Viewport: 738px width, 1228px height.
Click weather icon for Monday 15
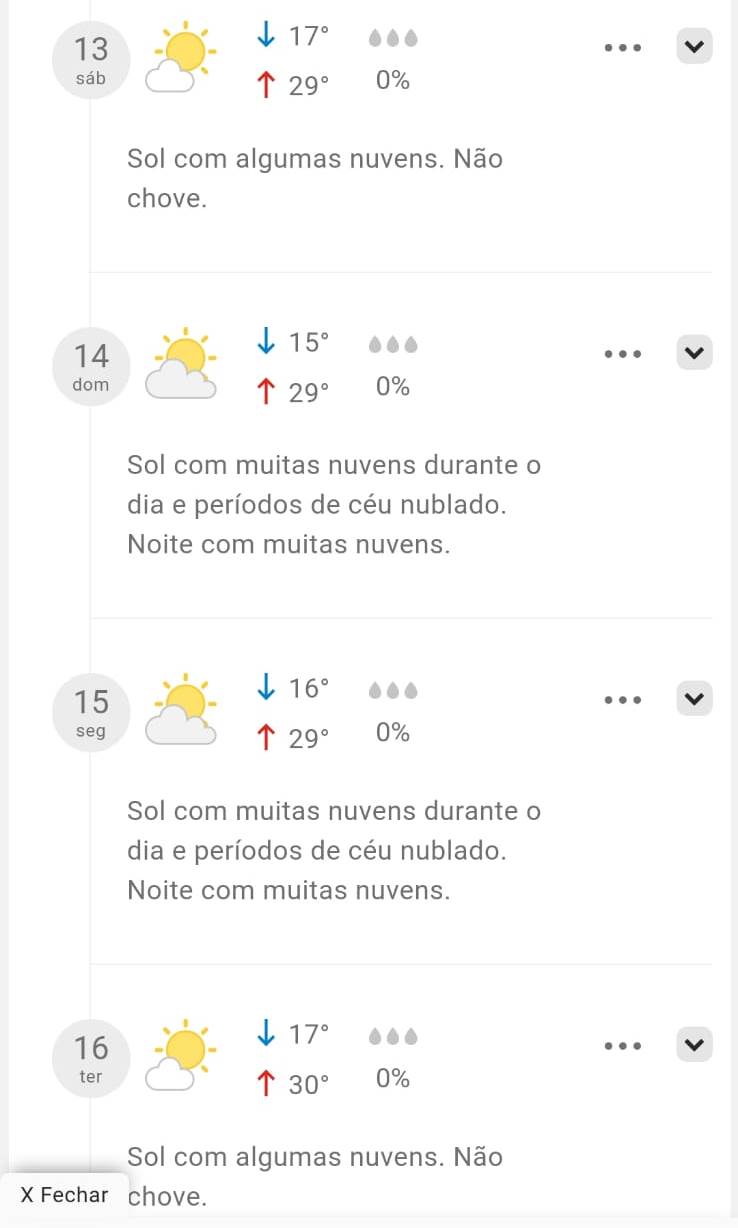coord(182,711)
